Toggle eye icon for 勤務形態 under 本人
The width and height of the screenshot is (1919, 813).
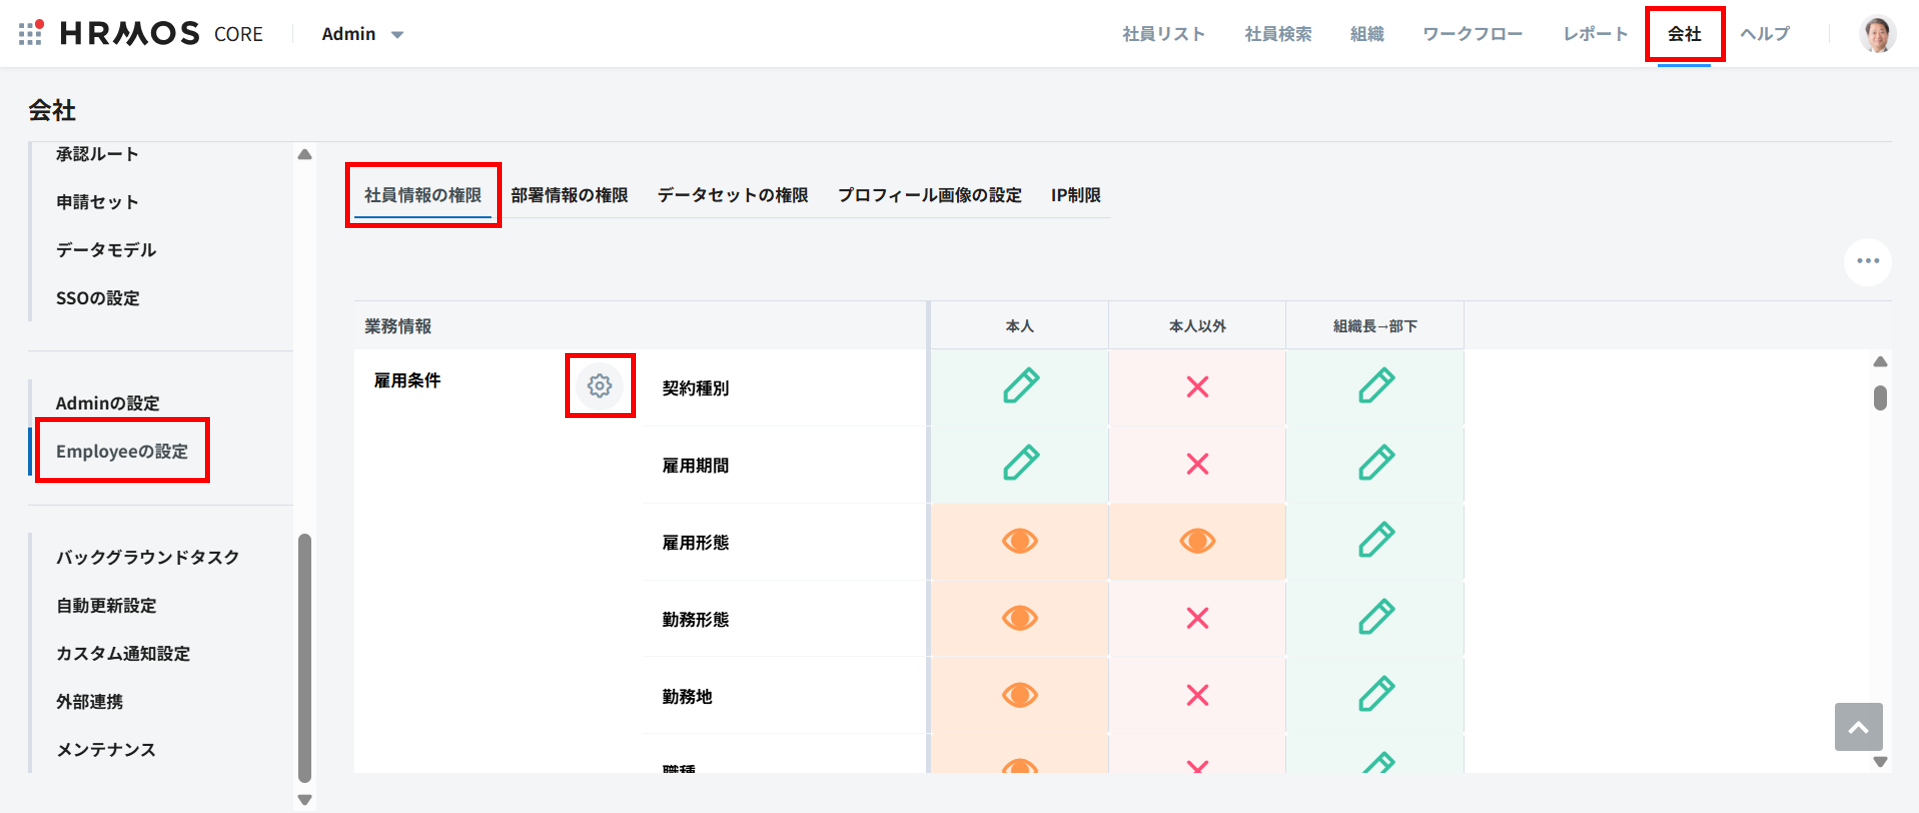point(1020,618)
